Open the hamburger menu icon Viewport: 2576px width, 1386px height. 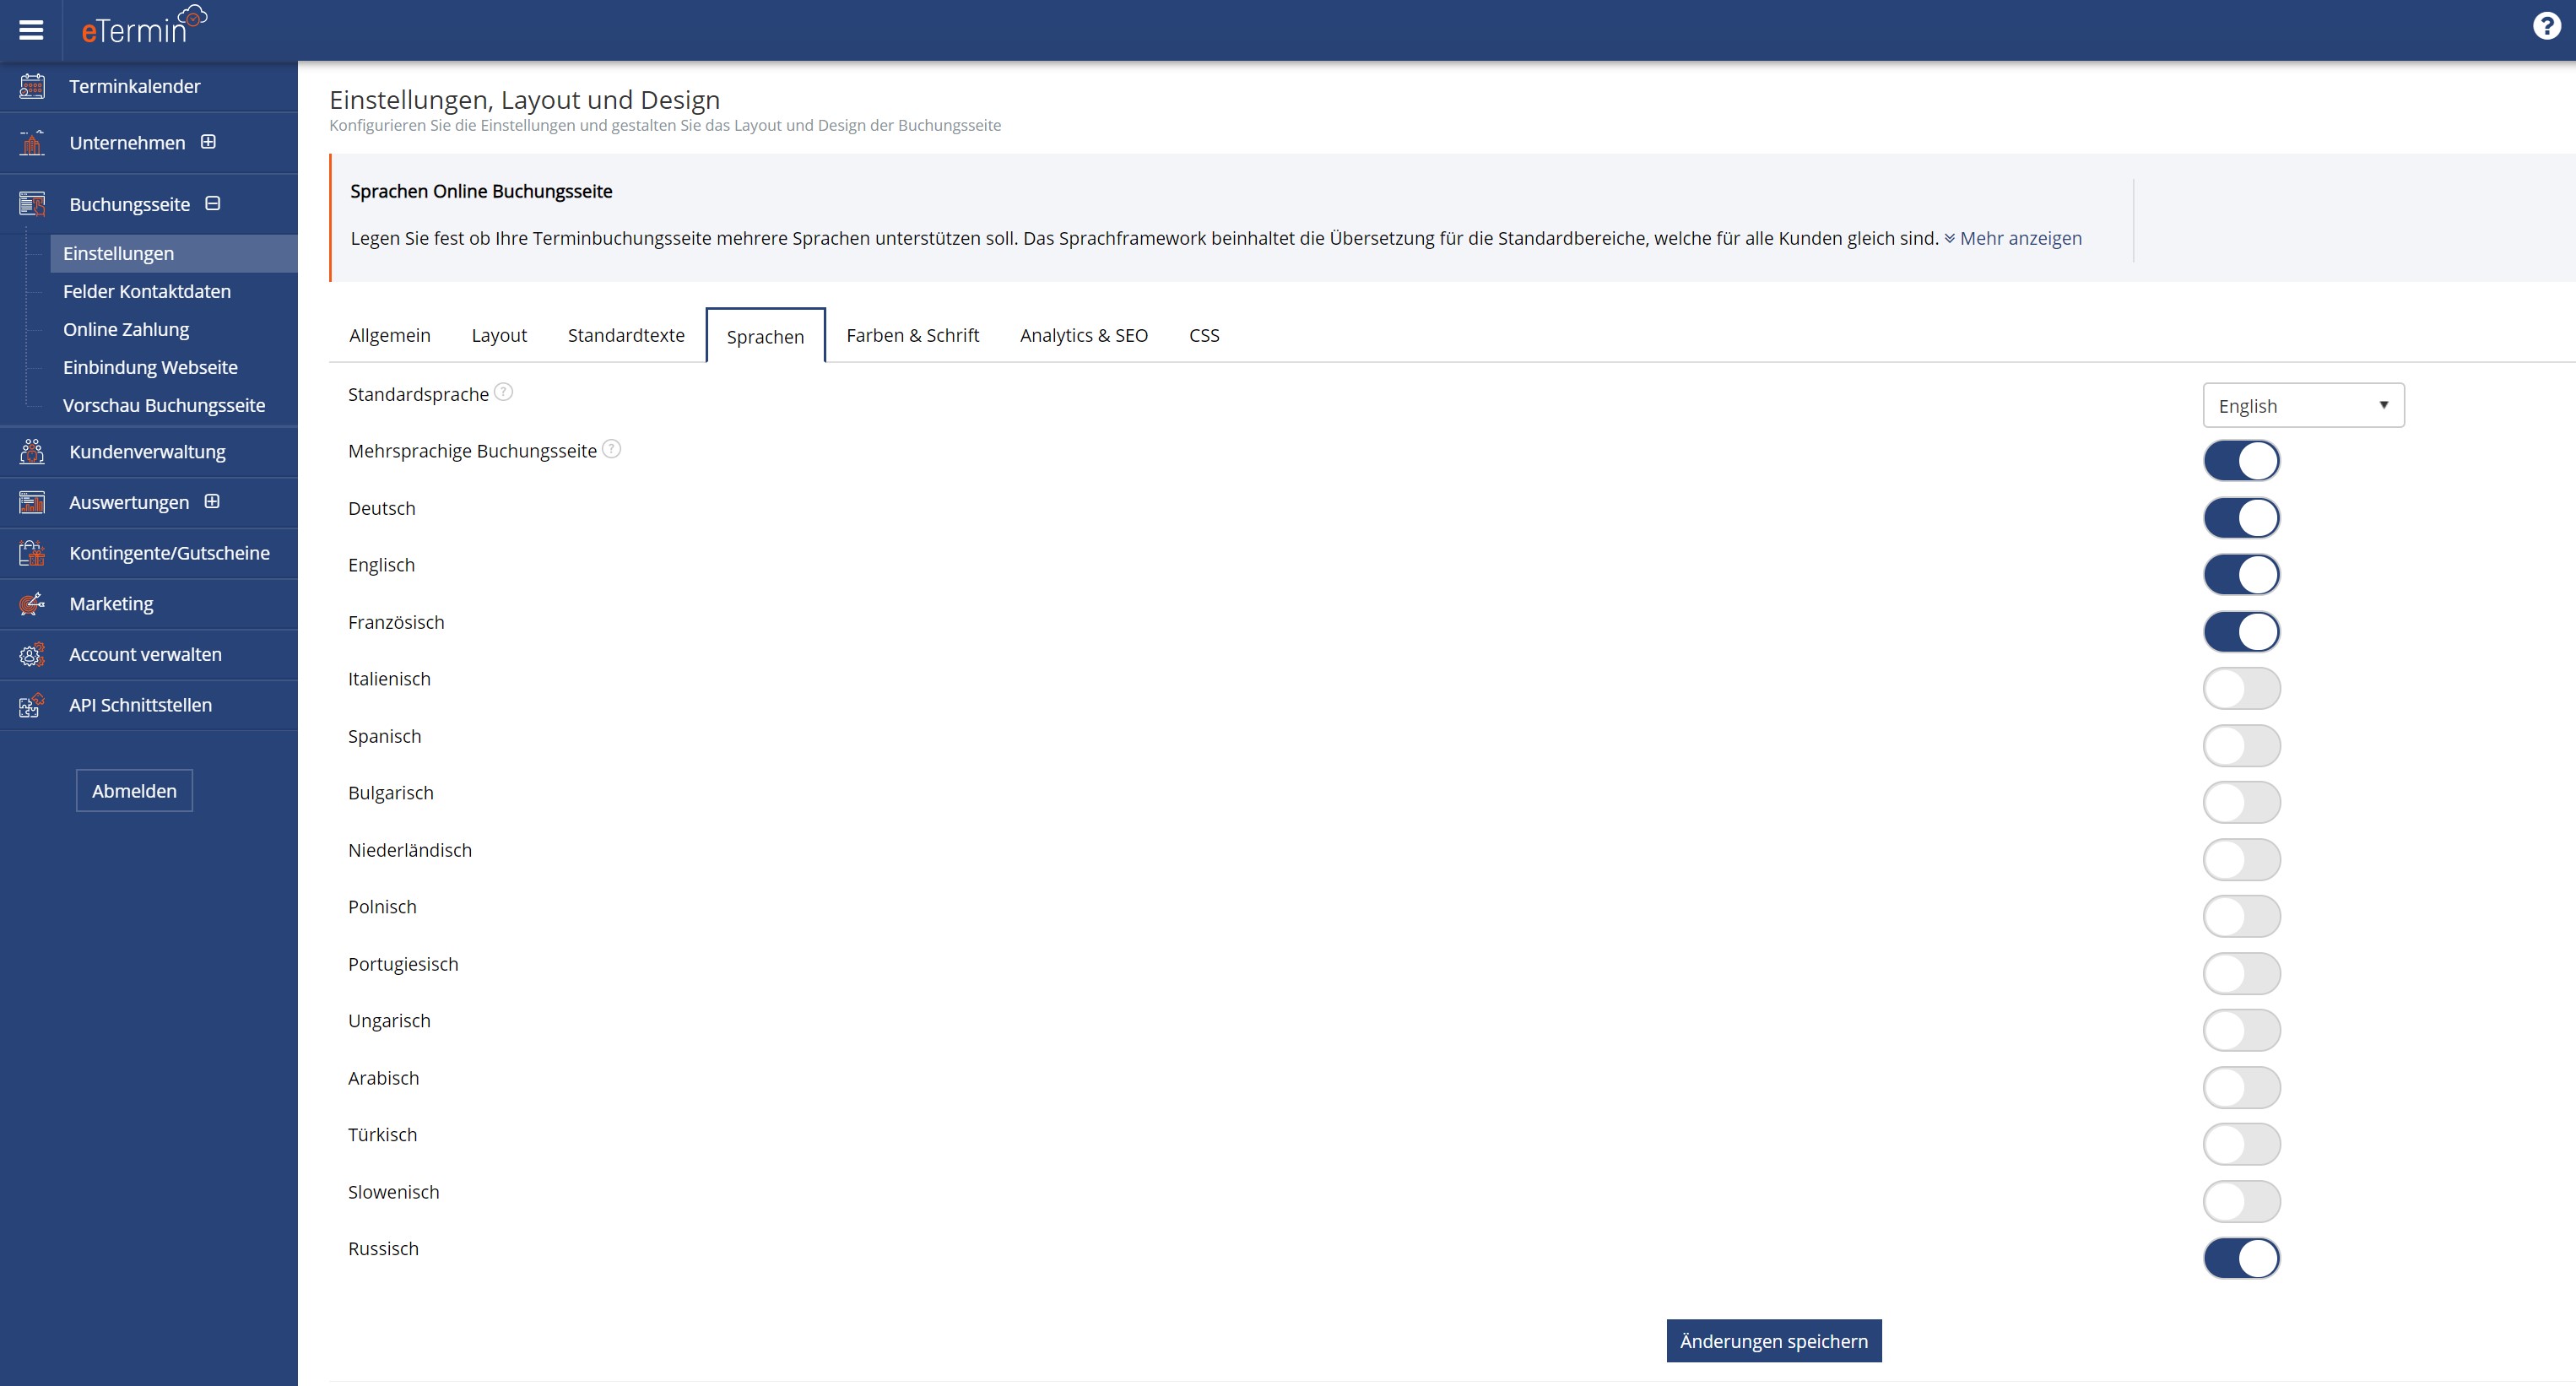coord(31,30)
